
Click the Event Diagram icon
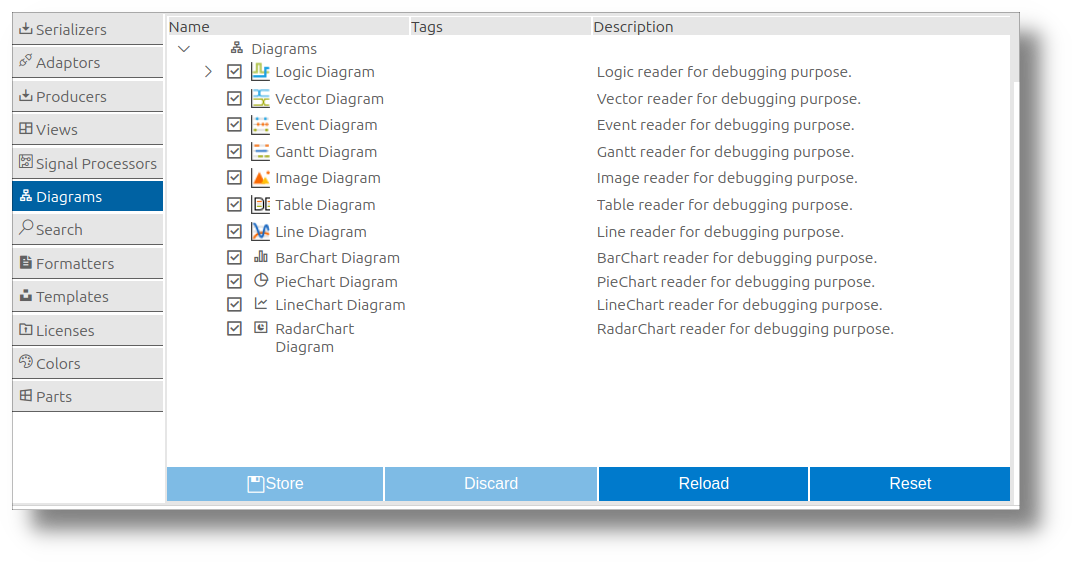(x=260, y=125)
